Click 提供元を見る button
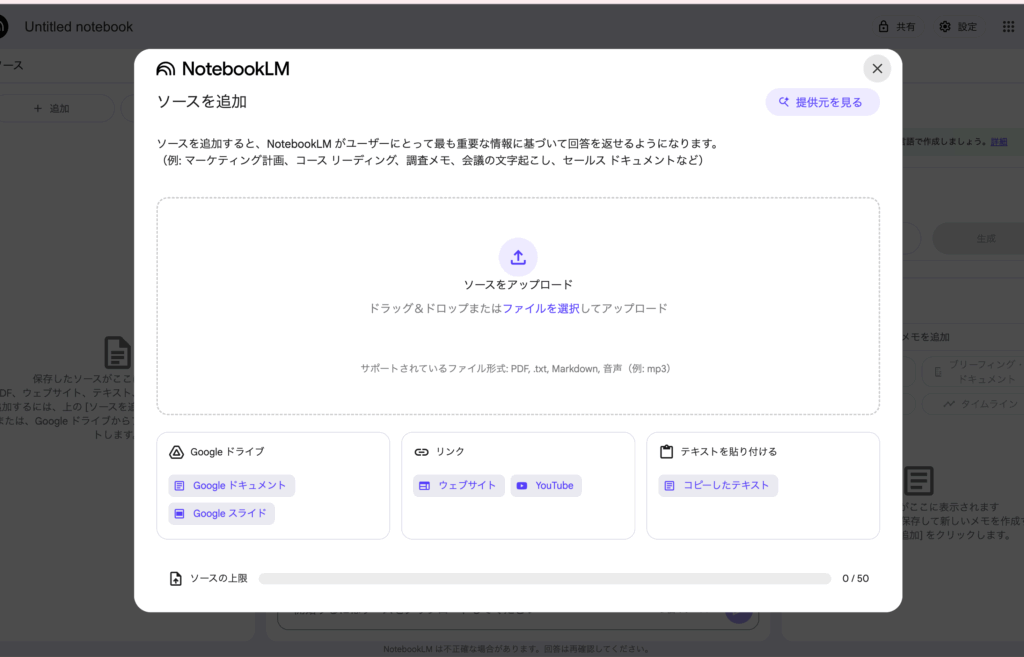The width and height of the screenshot is (1024, 657). (822, 102)
